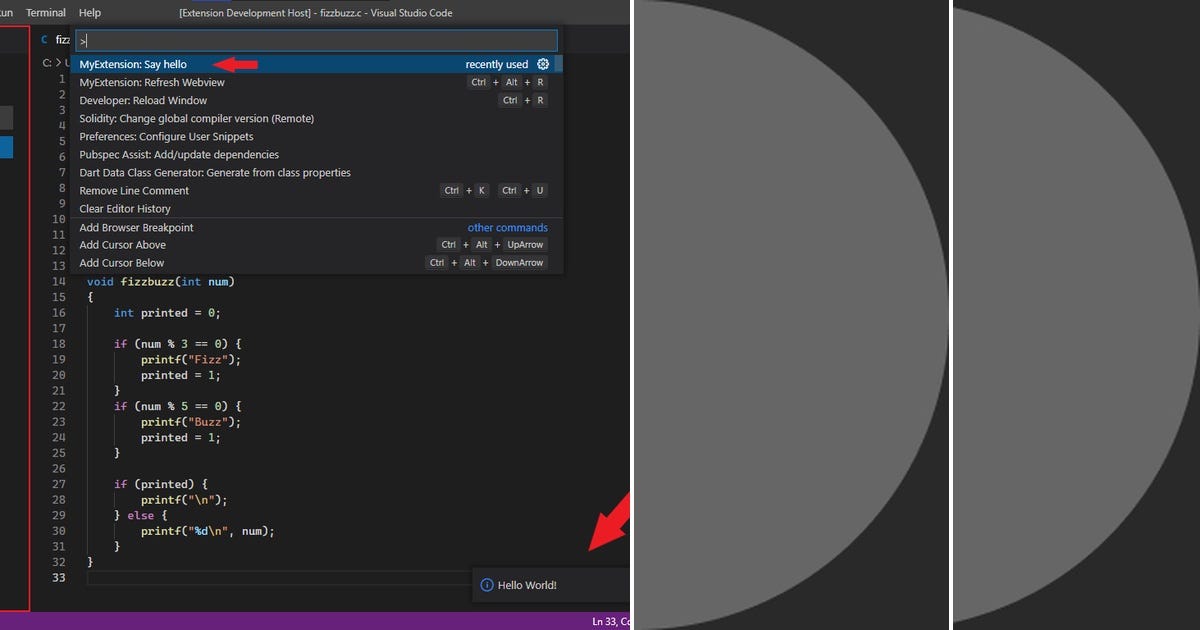This screenshot has height=630, width=1200.
Task: Open the other commands link
Action: (507, 227)
